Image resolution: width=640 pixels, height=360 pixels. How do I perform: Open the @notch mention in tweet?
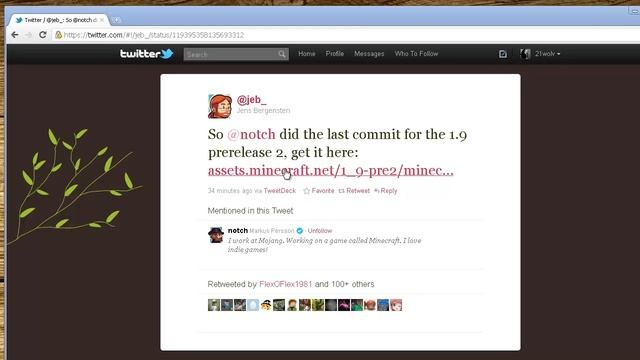pyautogui.click(x=251, y=134)
